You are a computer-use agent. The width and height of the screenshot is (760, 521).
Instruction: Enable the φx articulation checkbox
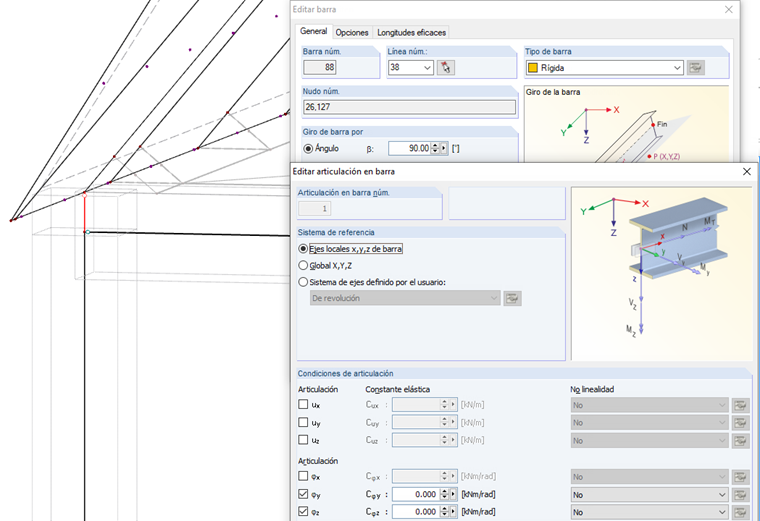coord(303,476)
